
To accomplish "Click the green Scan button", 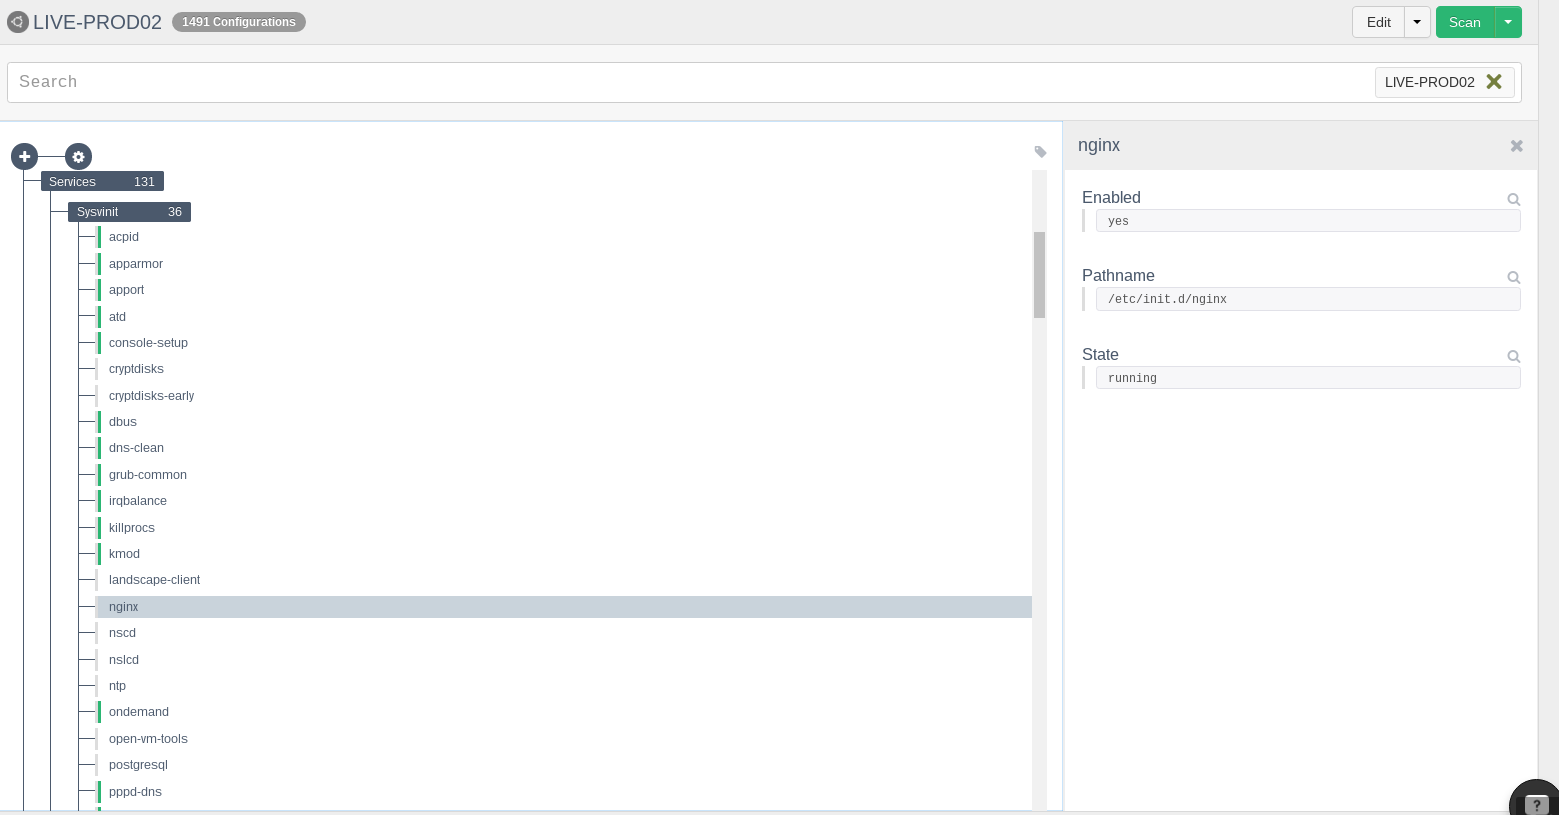I will (1465, 22).
